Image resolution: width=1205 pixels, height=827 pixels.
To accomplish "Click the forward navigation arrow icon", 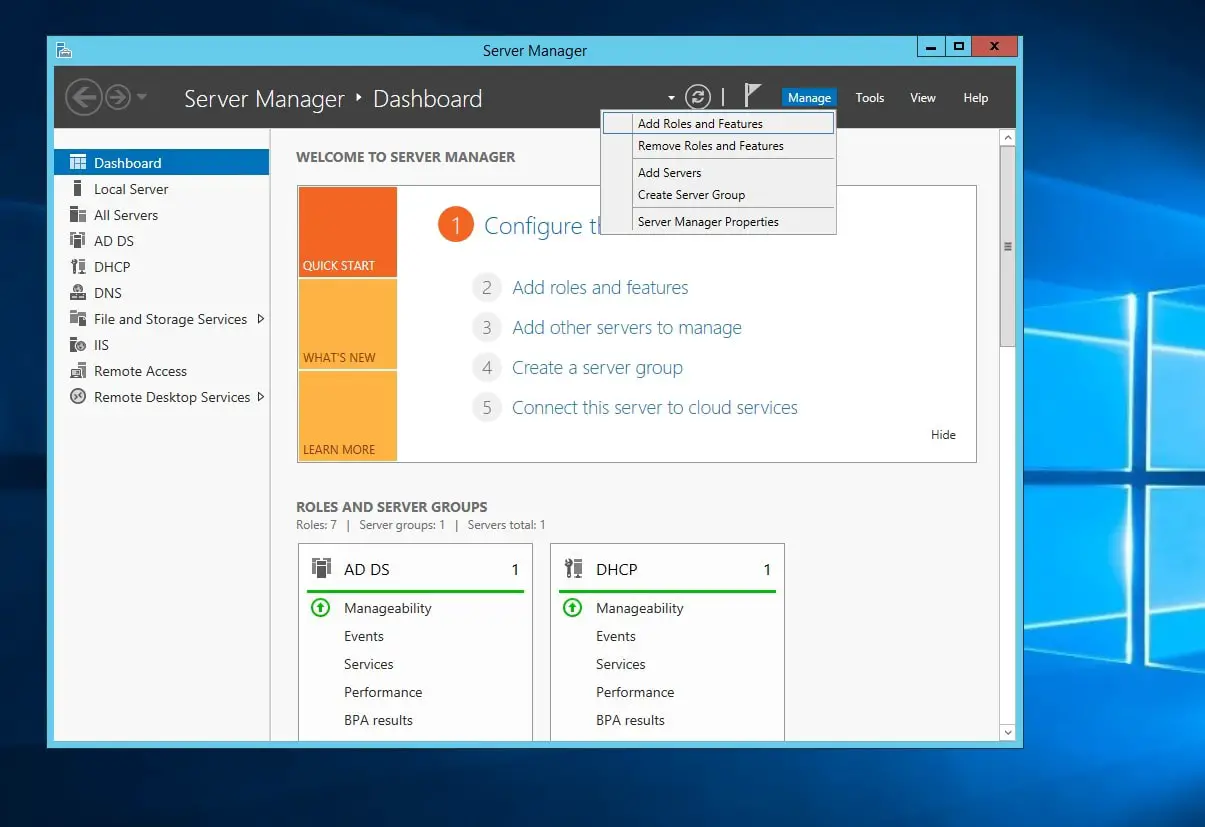I will coord(118,97).
